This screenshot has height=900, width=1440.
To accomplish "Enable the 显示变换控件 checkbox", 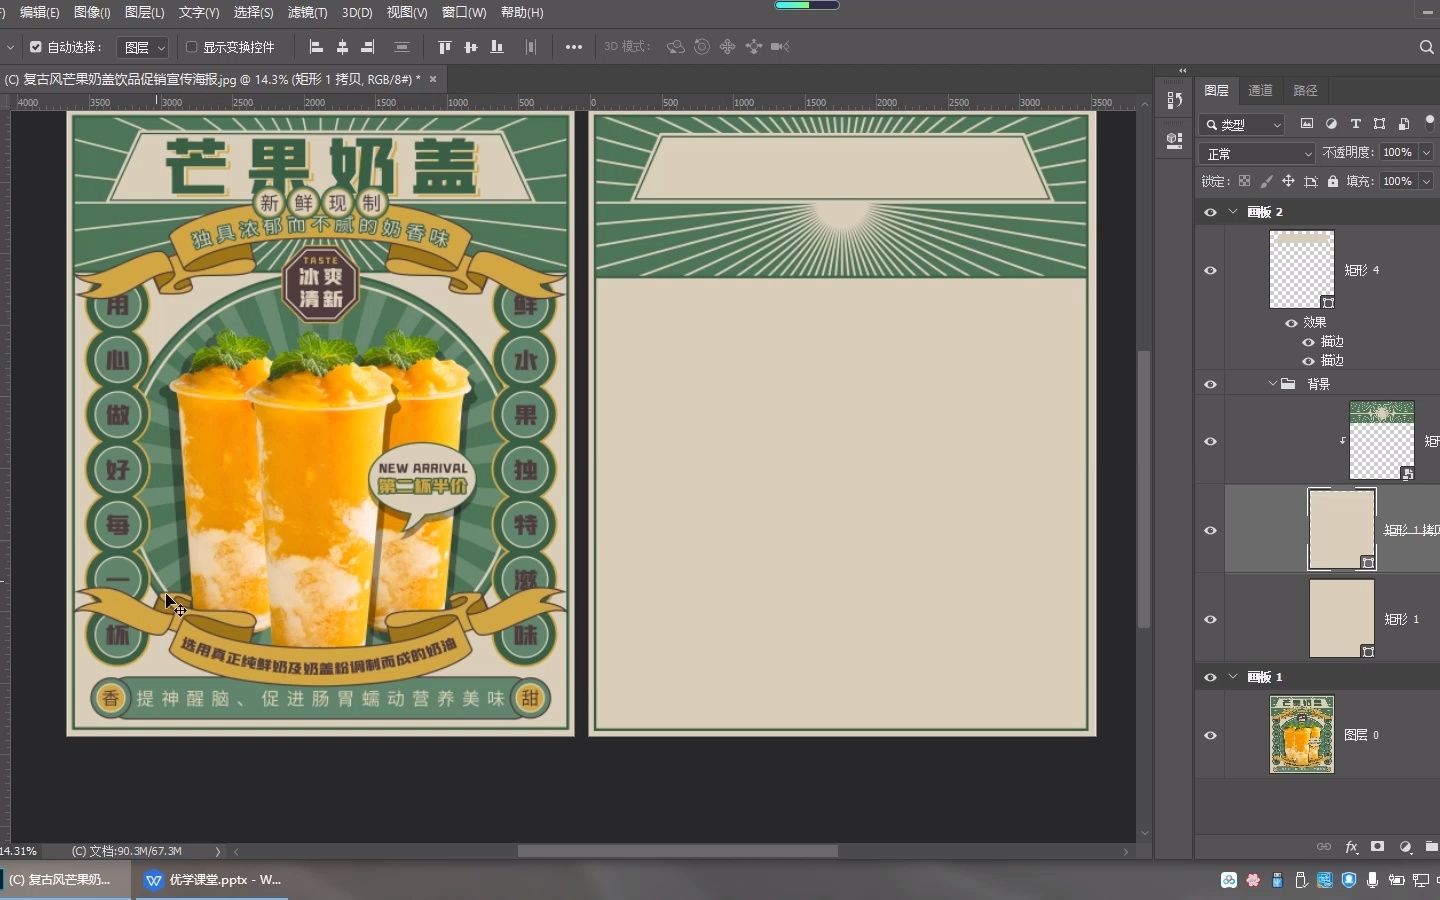I will [192, 47].
